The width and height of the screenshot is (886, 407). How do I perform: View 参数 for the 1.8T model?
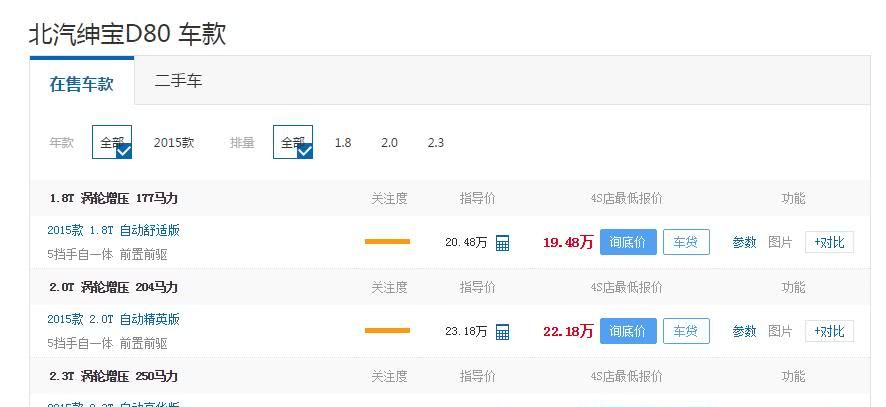(744, 243)
